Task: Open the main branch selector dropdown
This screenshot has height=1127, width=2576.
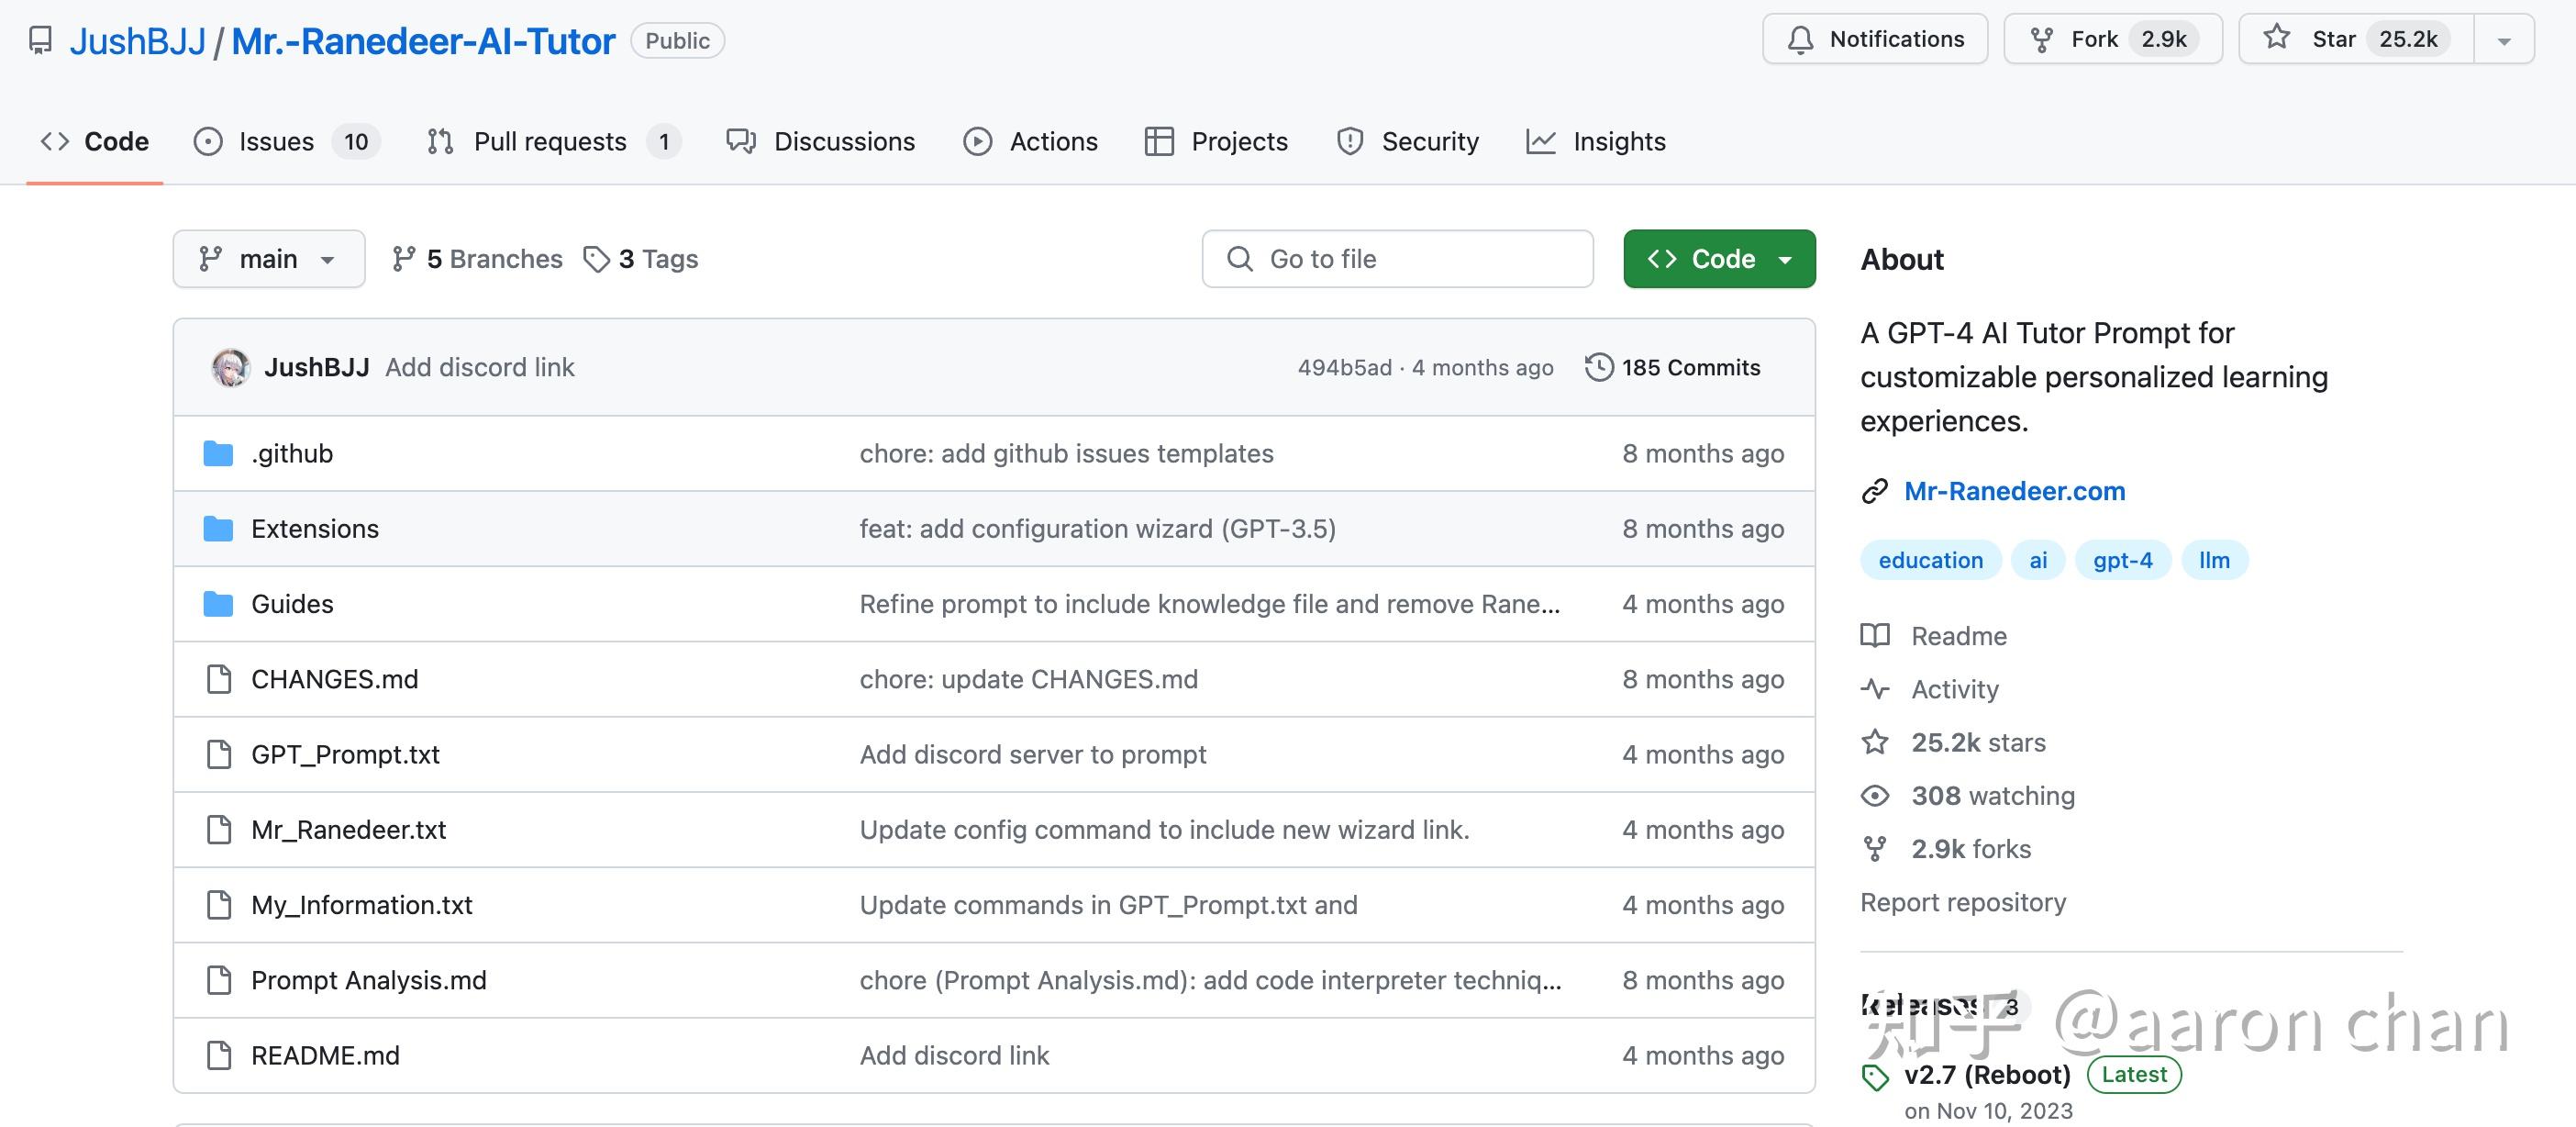Action: click(268, 259)
